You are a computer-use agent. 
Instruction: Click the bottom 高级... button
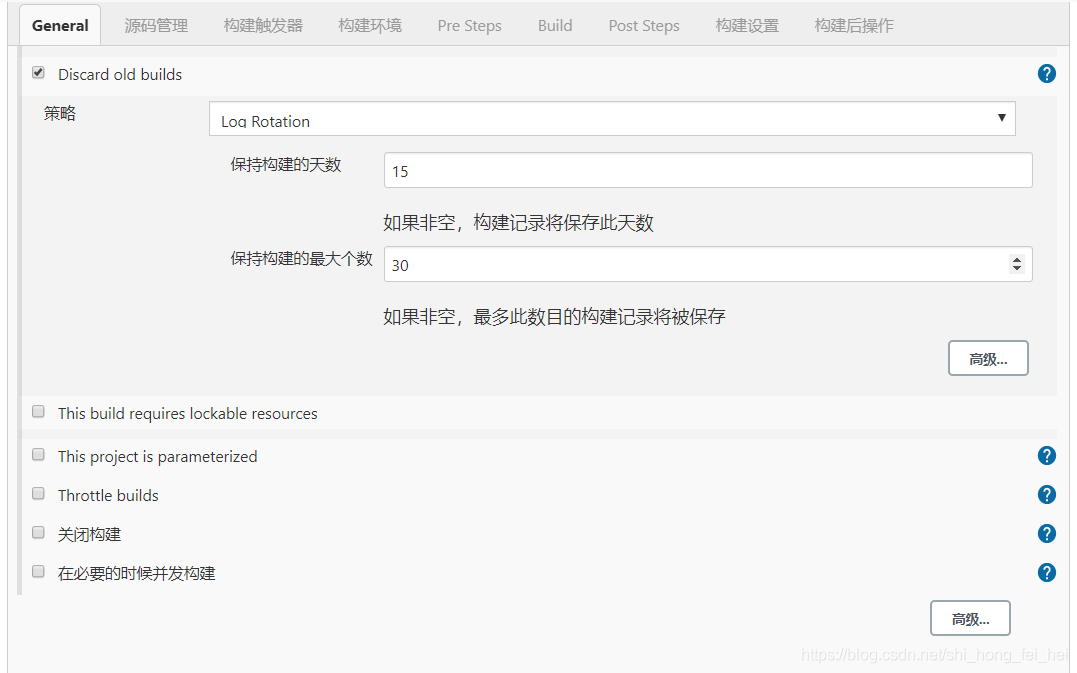point(970,618)
